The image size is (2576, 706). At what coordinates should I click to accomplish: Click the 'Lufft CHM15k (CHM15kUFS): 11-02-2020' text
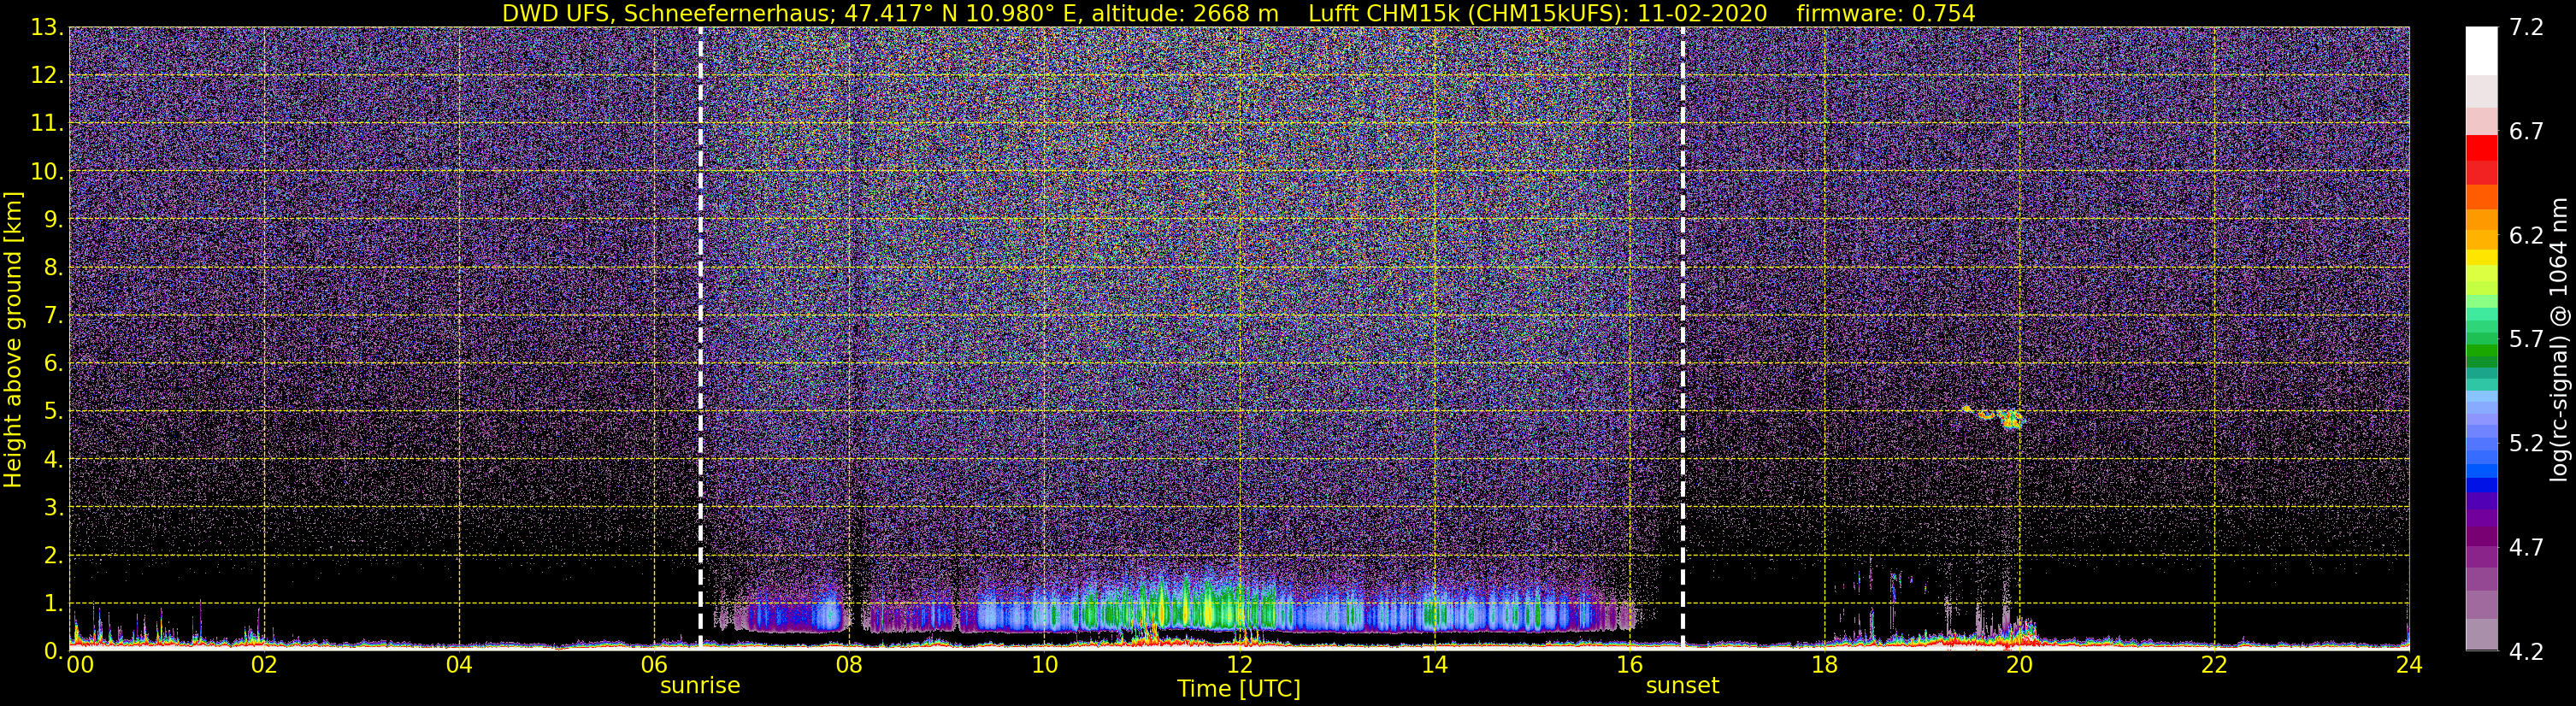tap(1537, 13)
